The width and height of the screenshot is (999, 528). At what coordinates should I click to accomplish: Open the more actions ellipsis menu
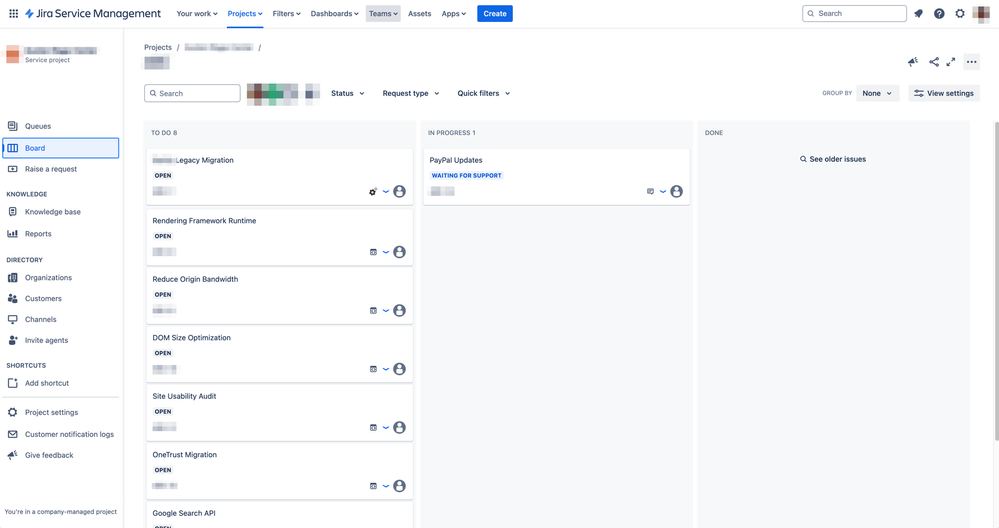pos(972,62)
